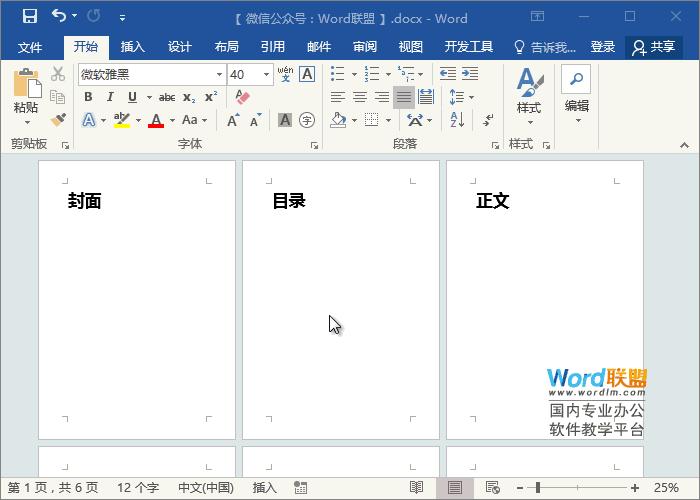The height and width of the screenshot is (500, 700).
Task: Insert enclosed character 字 icon
Action: pos(307,120)
